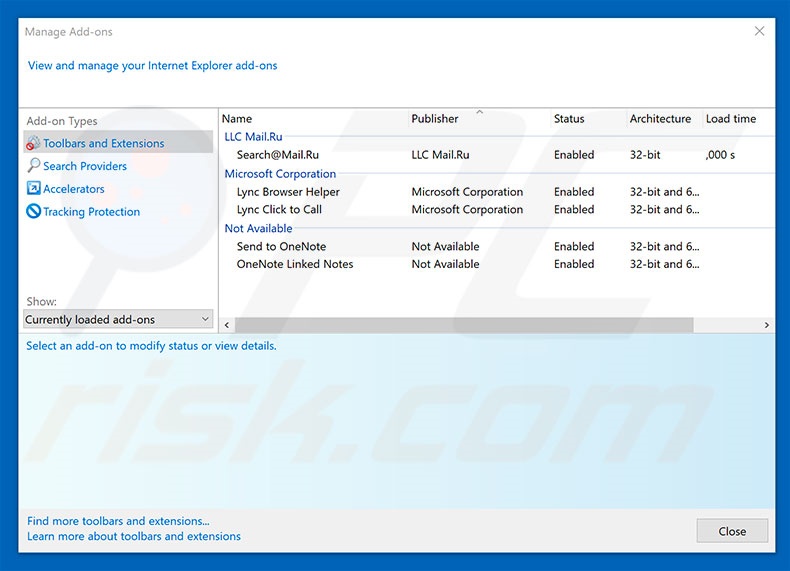Click Microsoft Corporation publisher of Lync Browser Helper
Image resolution: width=790 pixels, height=571 pixels.
[x=467, y=192]
